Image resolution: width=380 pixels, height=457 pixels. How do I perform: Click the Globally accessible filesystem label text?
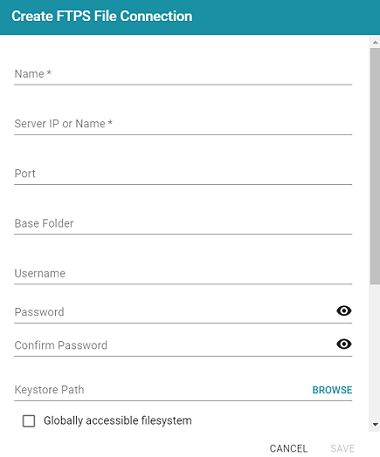click(118, 421)
